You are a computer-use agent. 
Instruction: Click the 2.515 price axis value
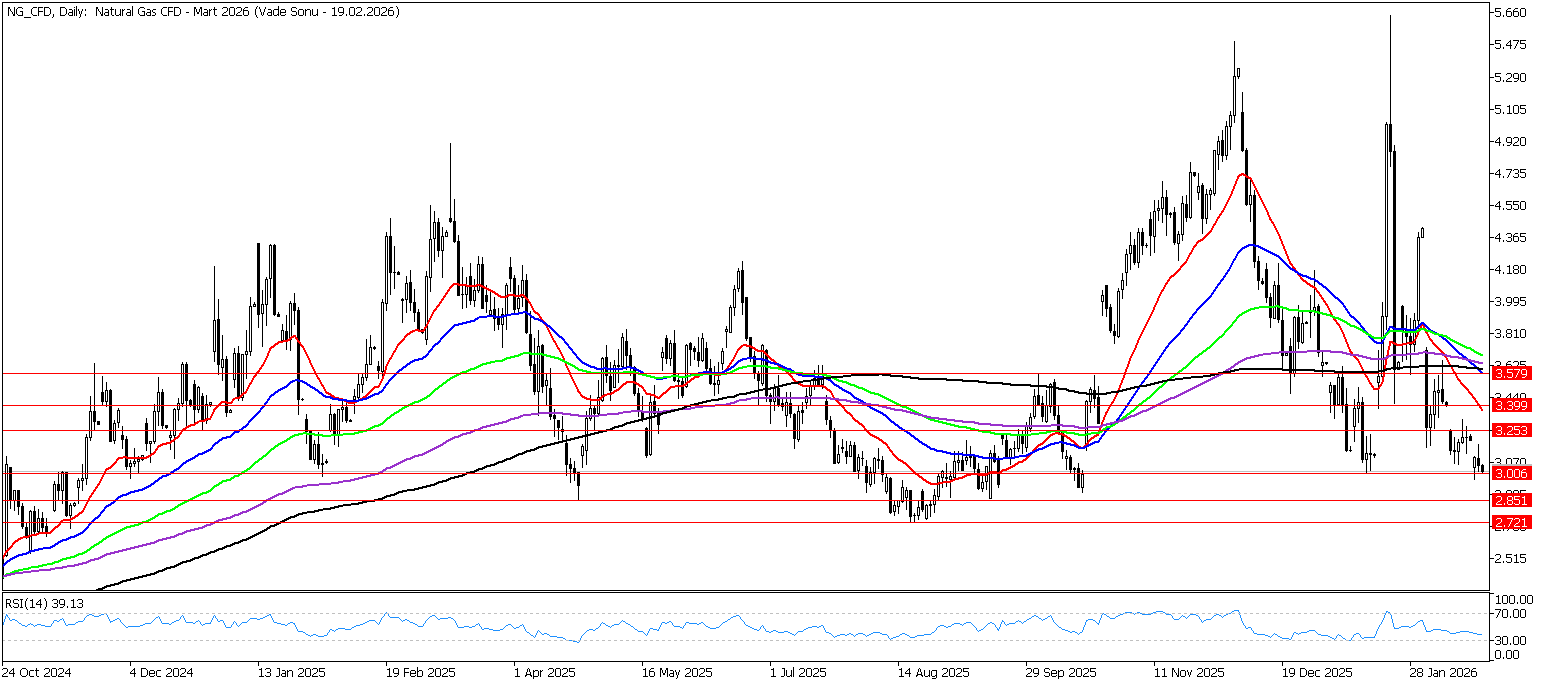pos(1508,557)
